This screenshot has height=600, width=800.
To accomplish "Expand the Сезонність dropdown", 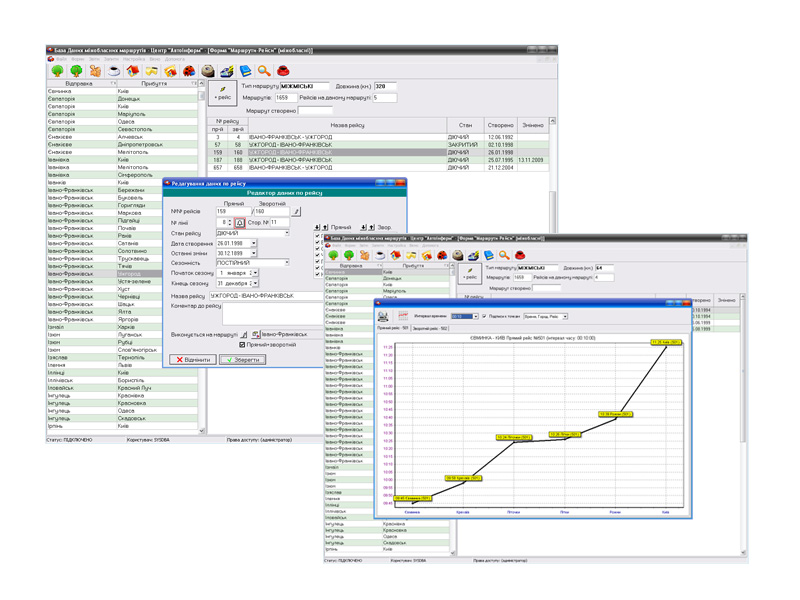I will pos(286,263).
